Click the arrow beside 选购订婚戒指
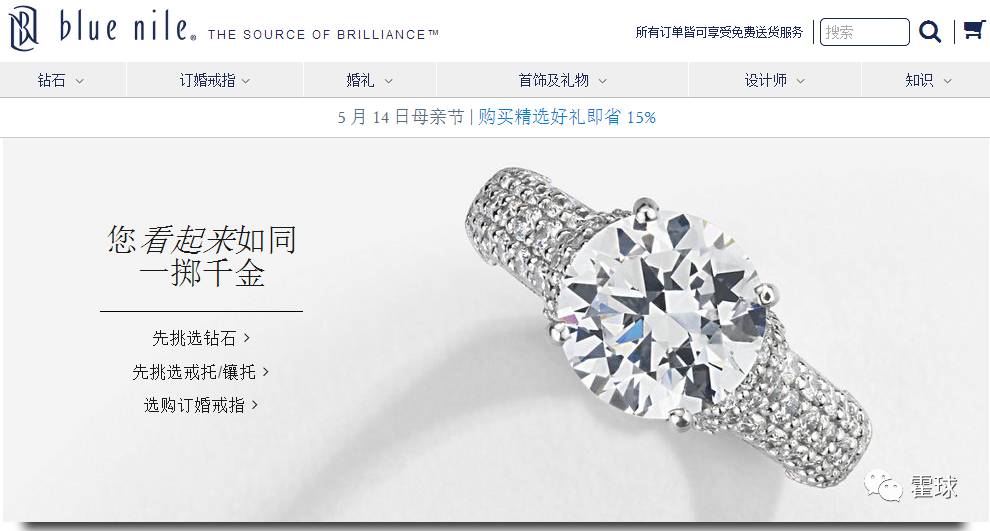Viewport: 990px width, 531px height. (x=255, y=404)
